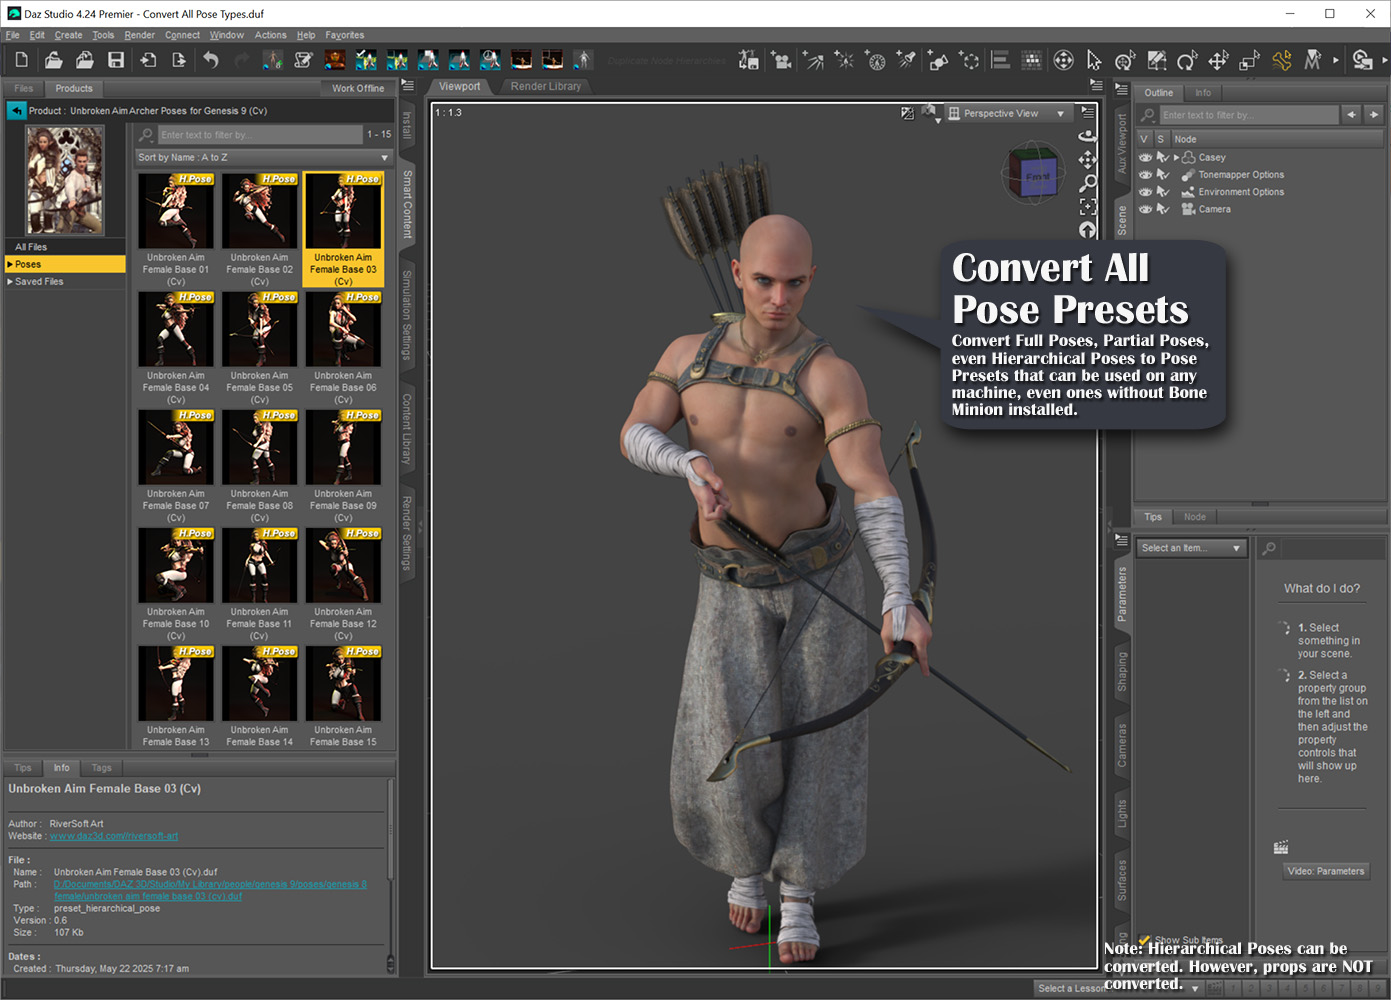Select the Unbroken Aim Female Base 07 thumbnail

[x=176, y=447]
